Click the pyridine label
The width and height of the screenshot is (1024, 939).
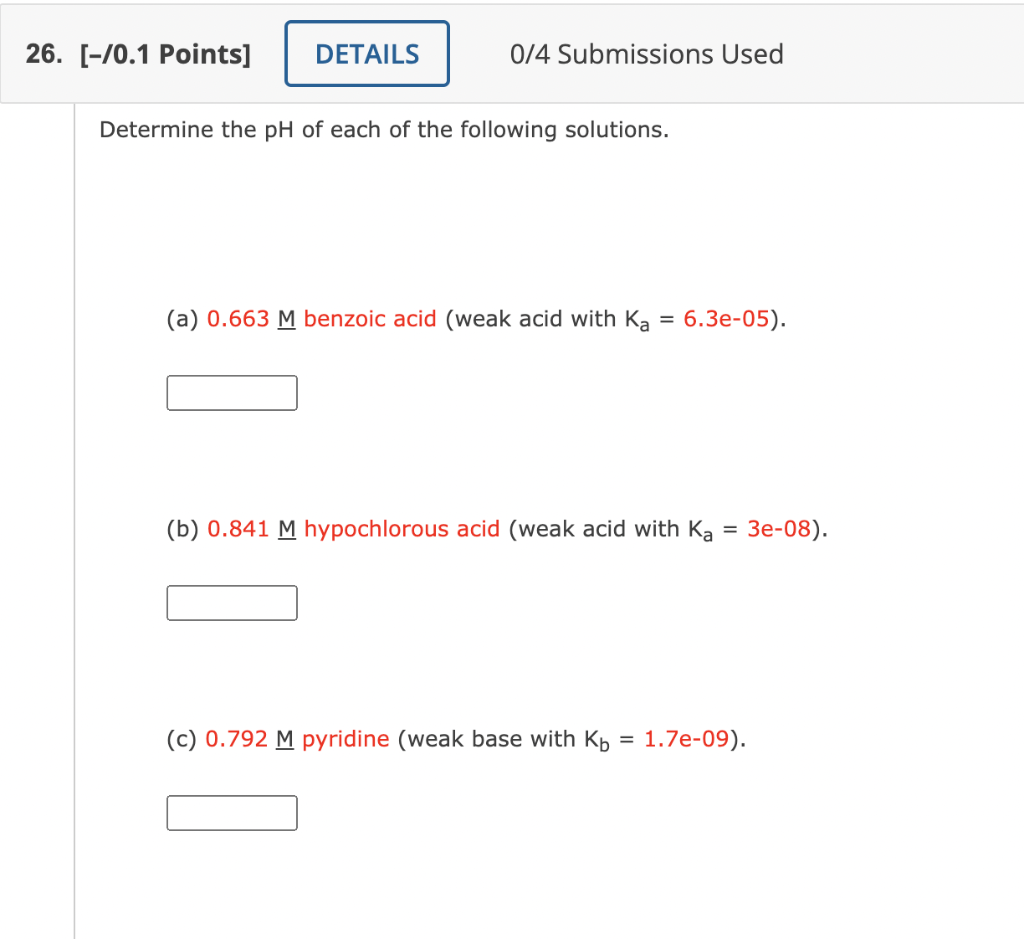(347, 738)
